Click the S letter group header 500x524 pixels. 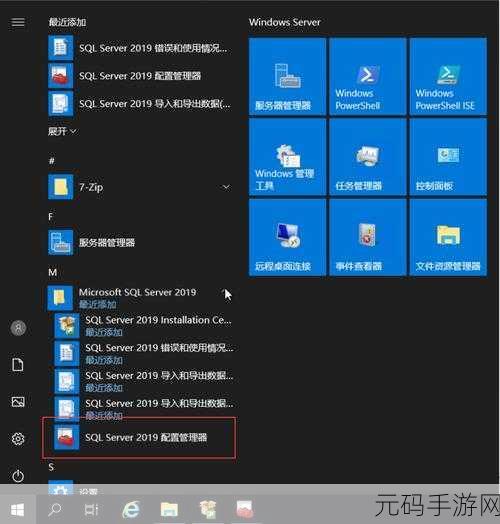(51, 467)
